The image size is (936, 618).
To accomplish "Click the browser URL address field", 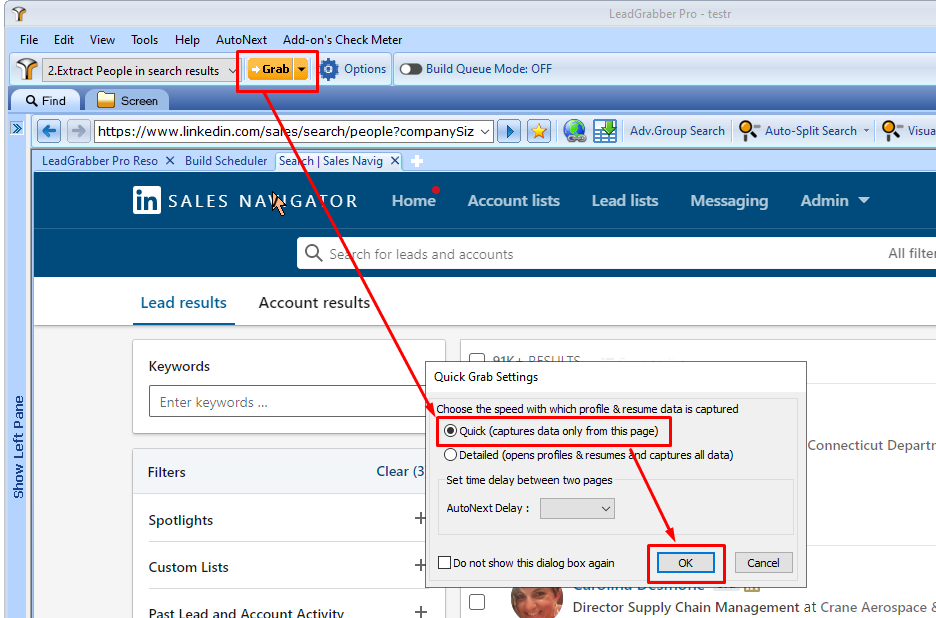I will click(287, 131).
